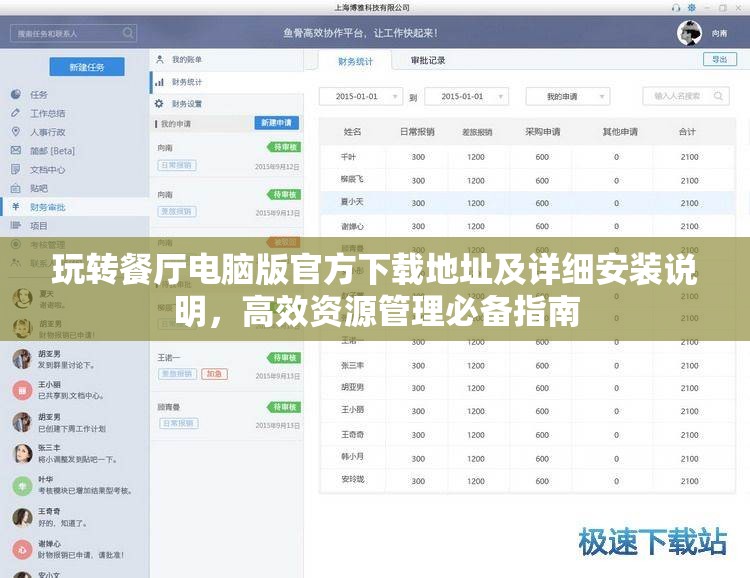Select 张三丰 avatar in the message list
The height and width of the screenshot is (578, 750).
point(22,453)
